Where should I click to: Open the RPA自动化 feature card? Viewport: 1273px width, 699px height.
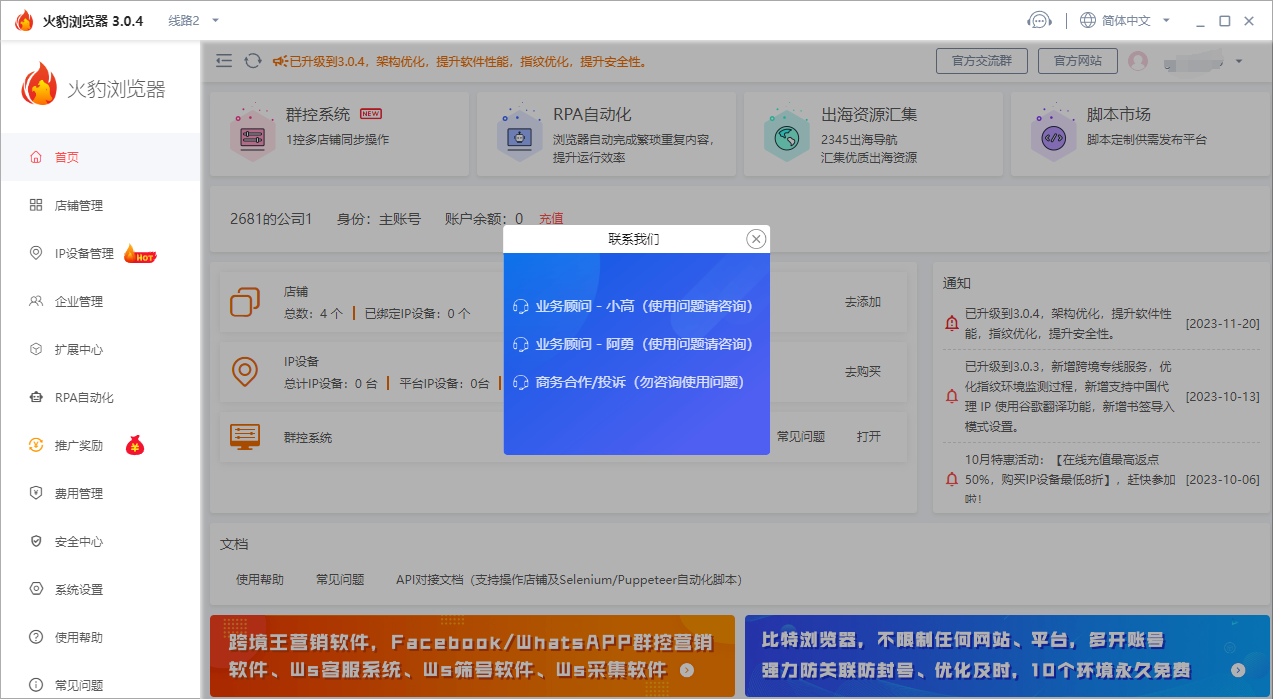coord(605,134)
